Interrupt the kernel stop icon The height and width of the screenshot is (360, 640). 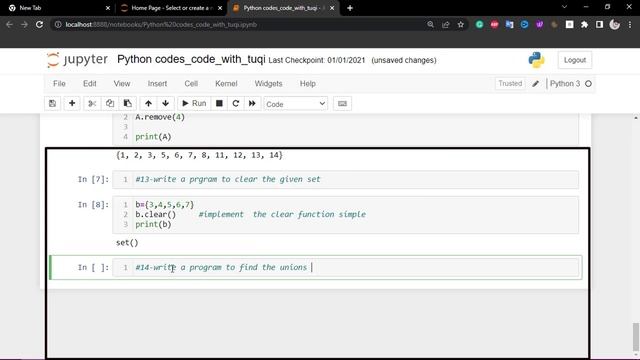pos(219,104)
